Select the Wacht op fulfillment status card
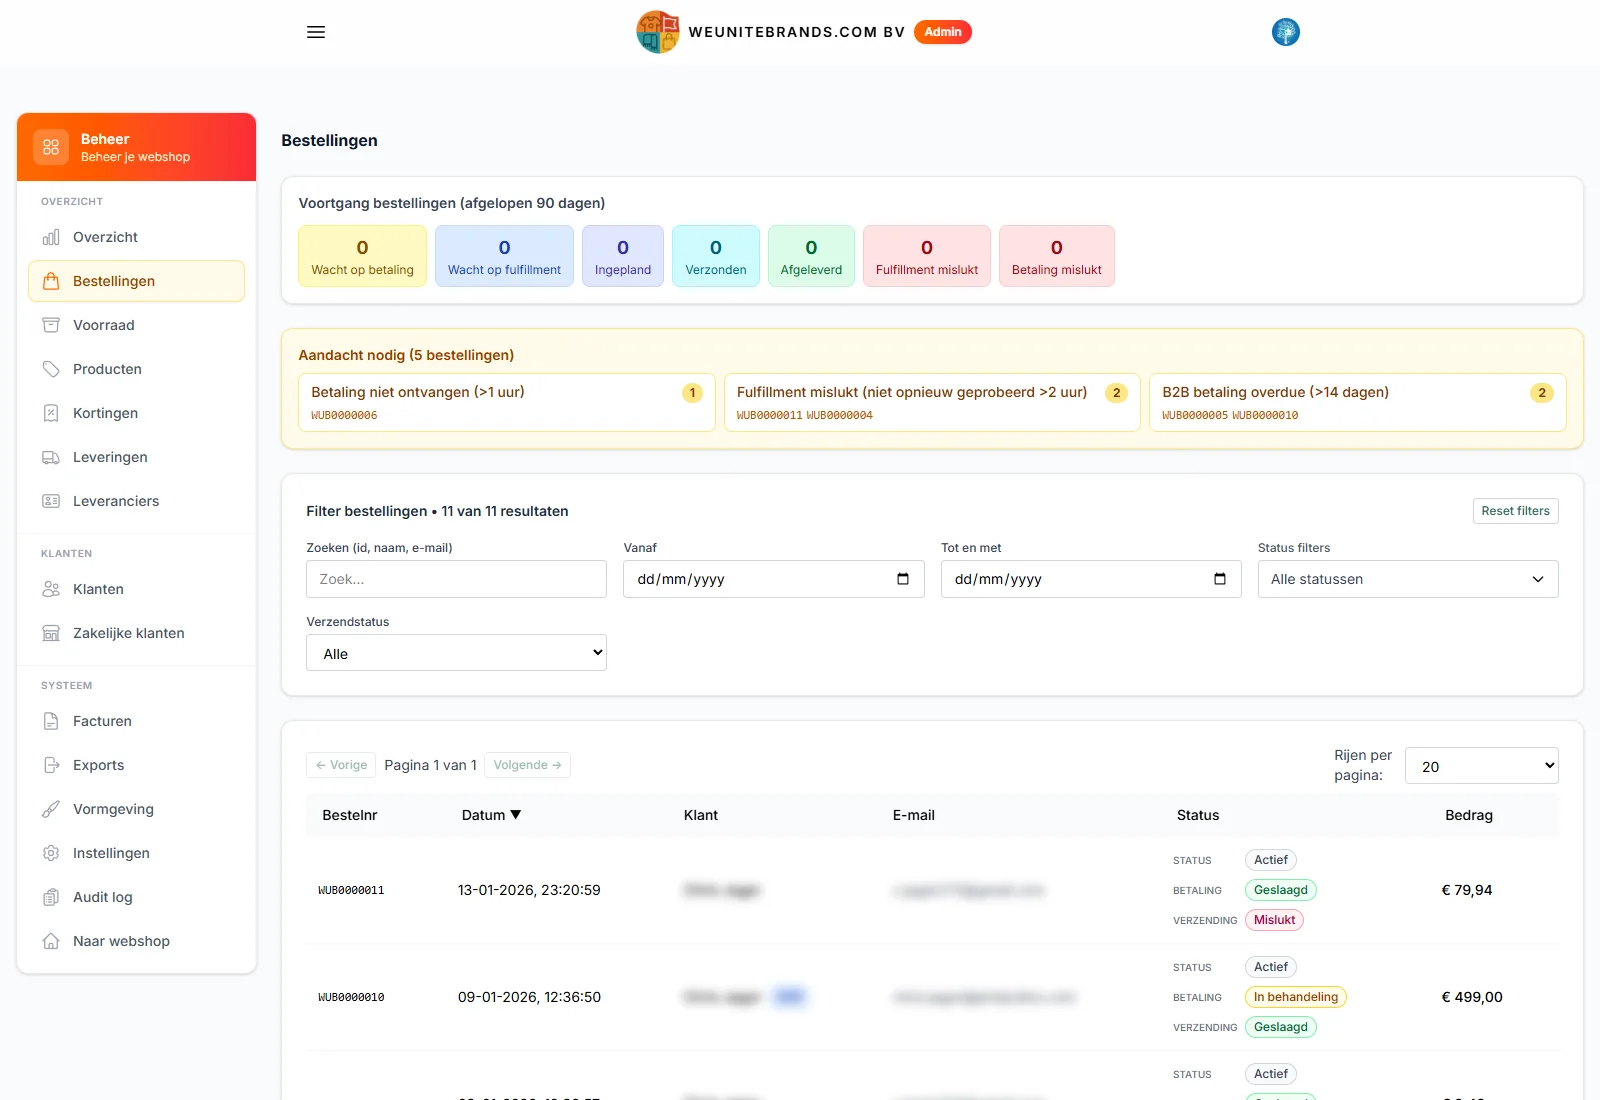The height and width of the screenshot is (1100, 1600). 504,256
